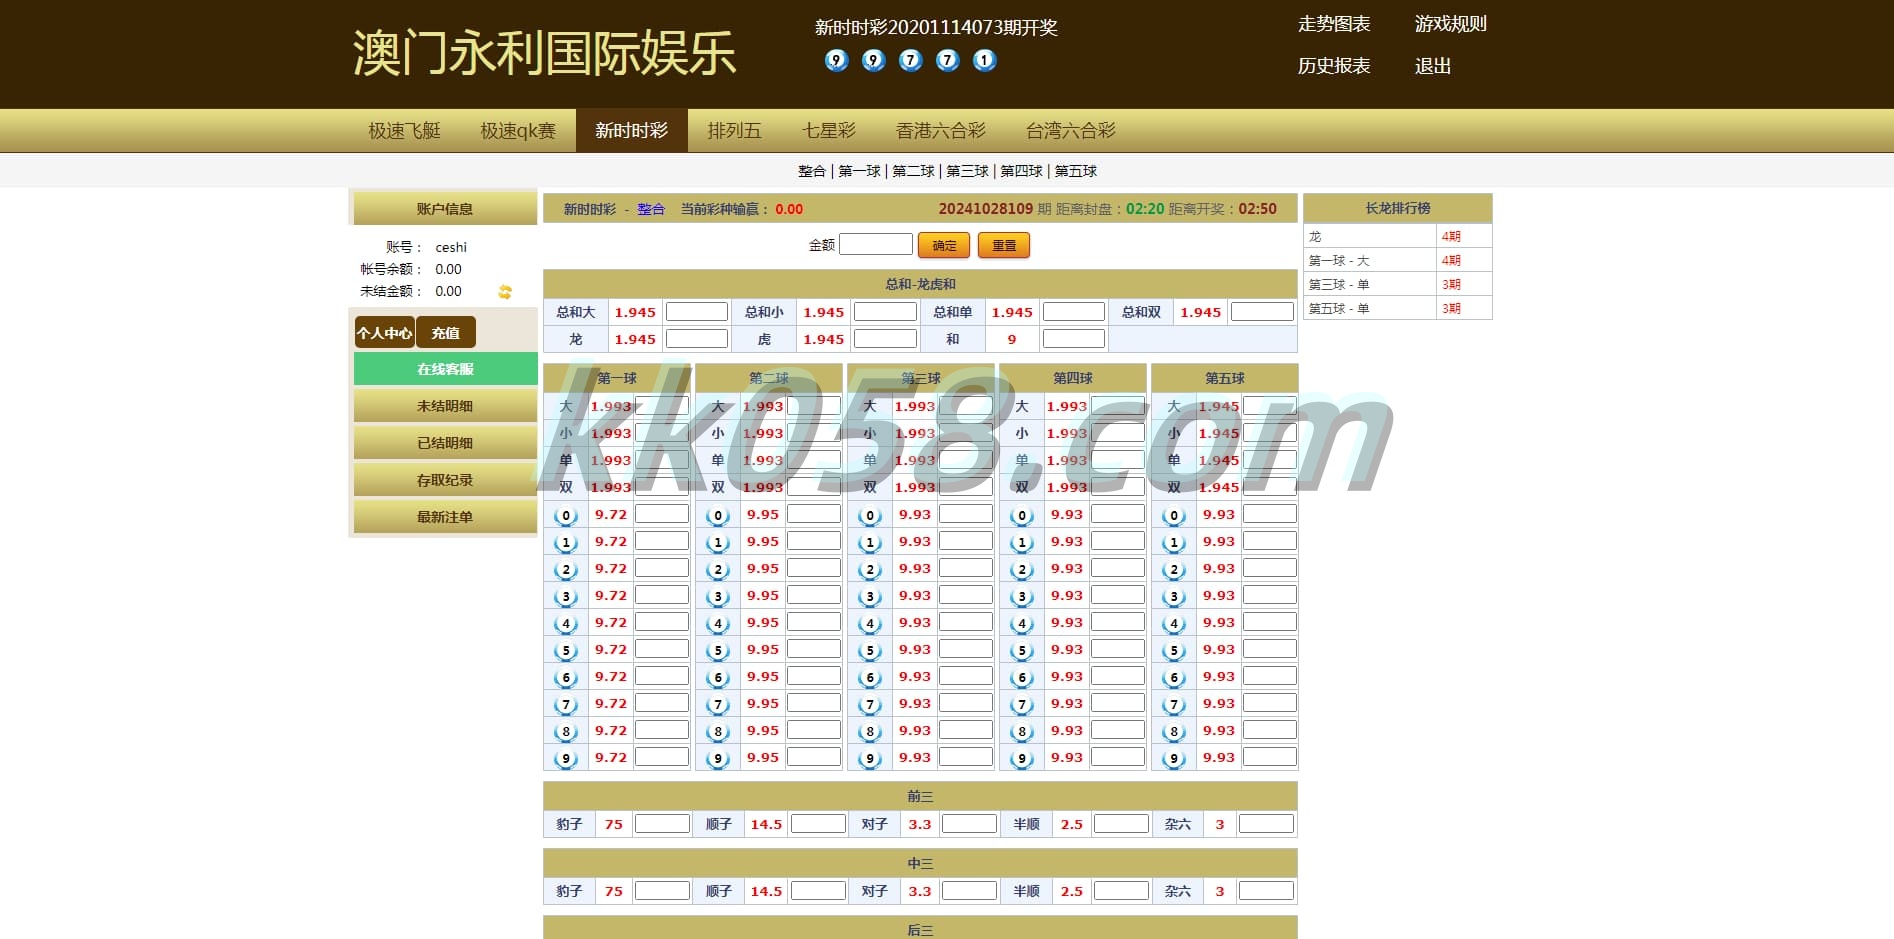
Task: Click 第五球 大 bet input field
Action: (1270, 406)
